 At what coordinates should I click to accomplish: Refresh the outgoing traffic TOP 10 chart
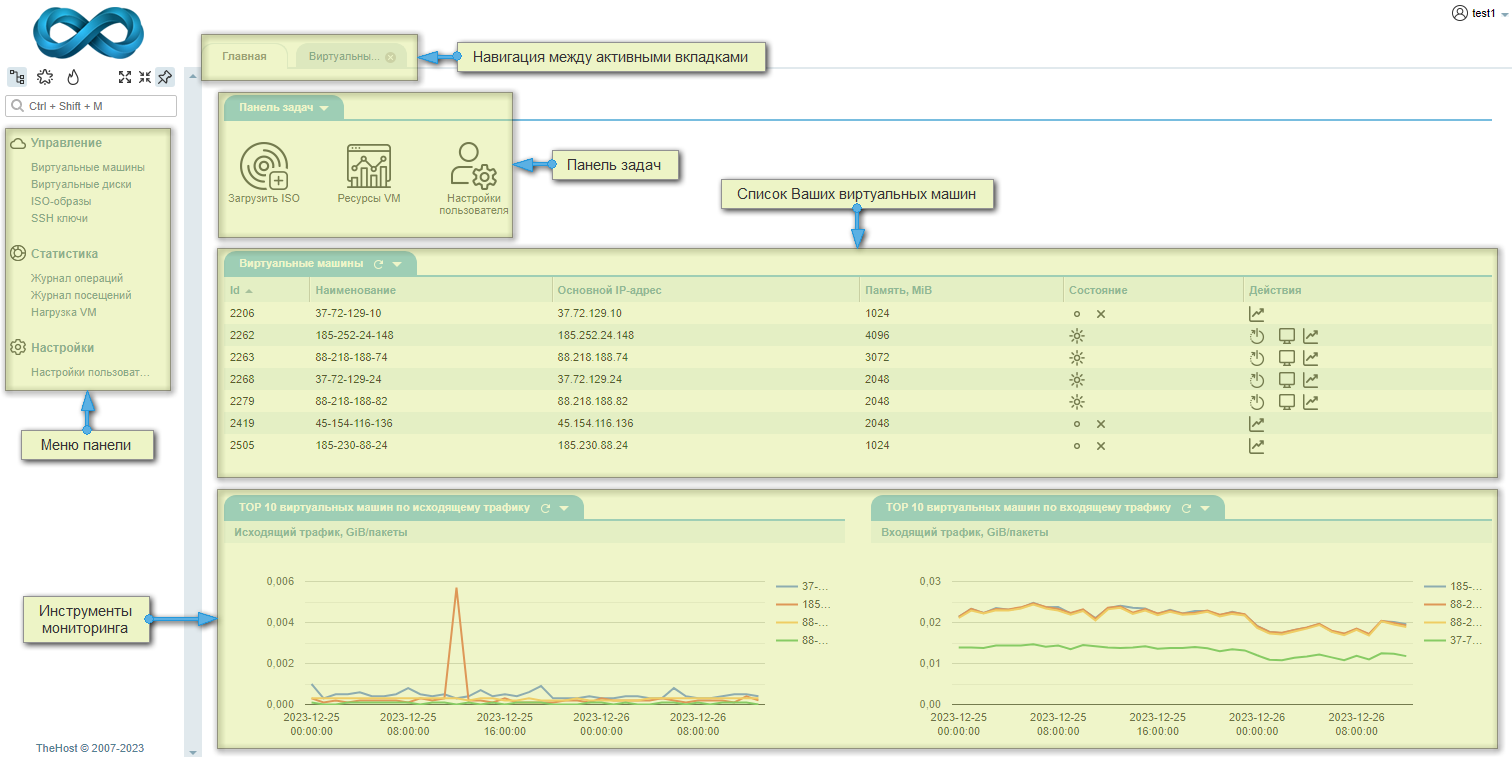[545, 508]
